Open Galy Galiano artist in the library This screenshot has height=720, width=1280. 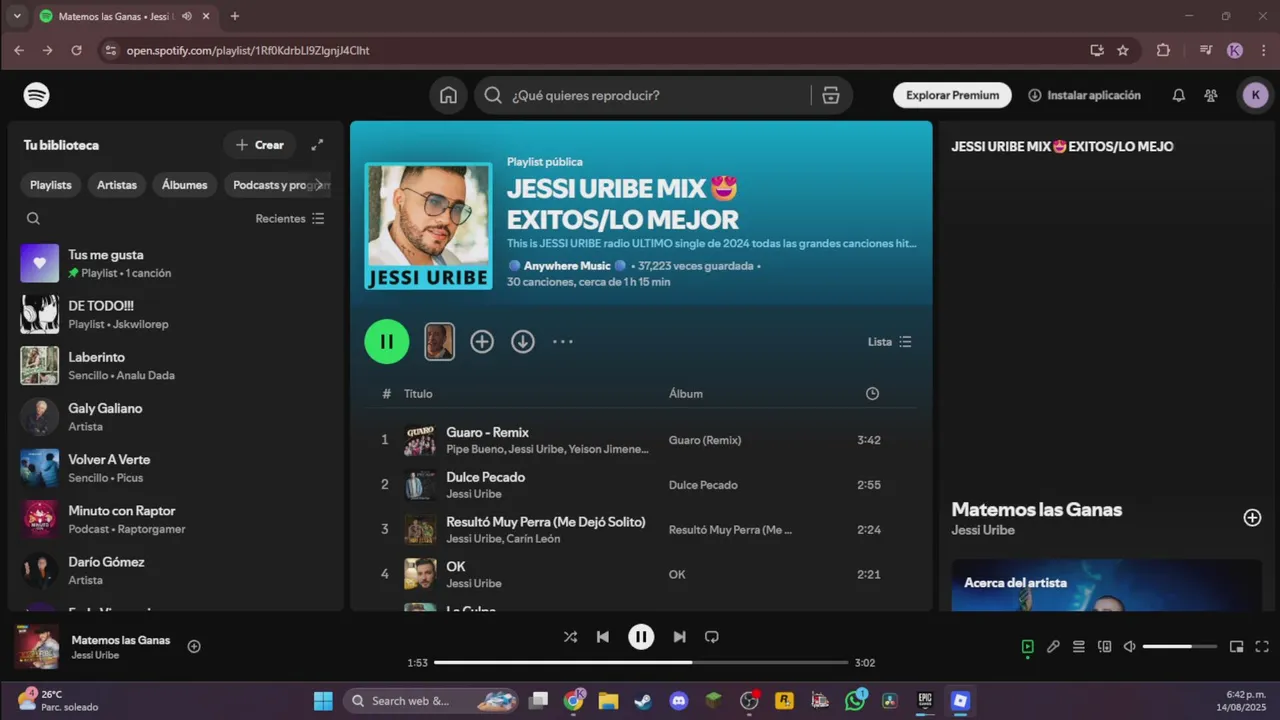pos(175,417)
